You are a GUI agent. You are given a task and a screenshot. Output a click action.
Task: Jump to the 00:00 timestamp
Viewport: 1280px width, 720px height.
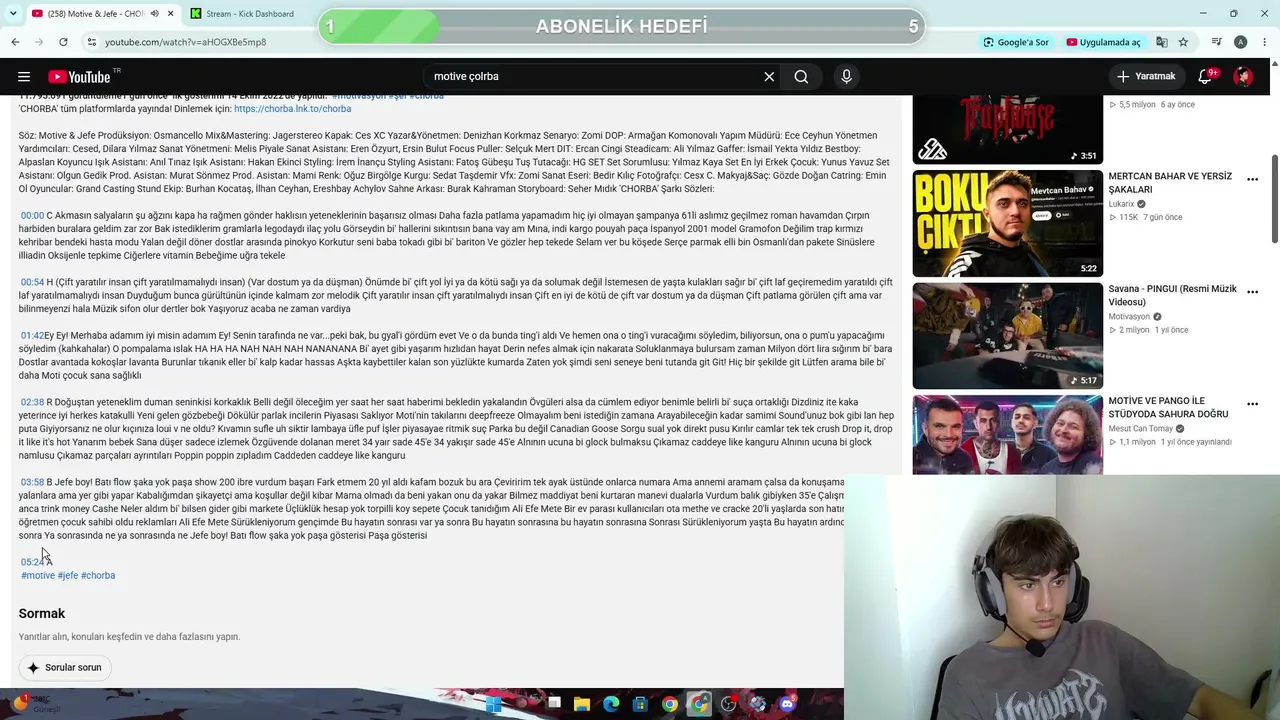tap(32, 215)
